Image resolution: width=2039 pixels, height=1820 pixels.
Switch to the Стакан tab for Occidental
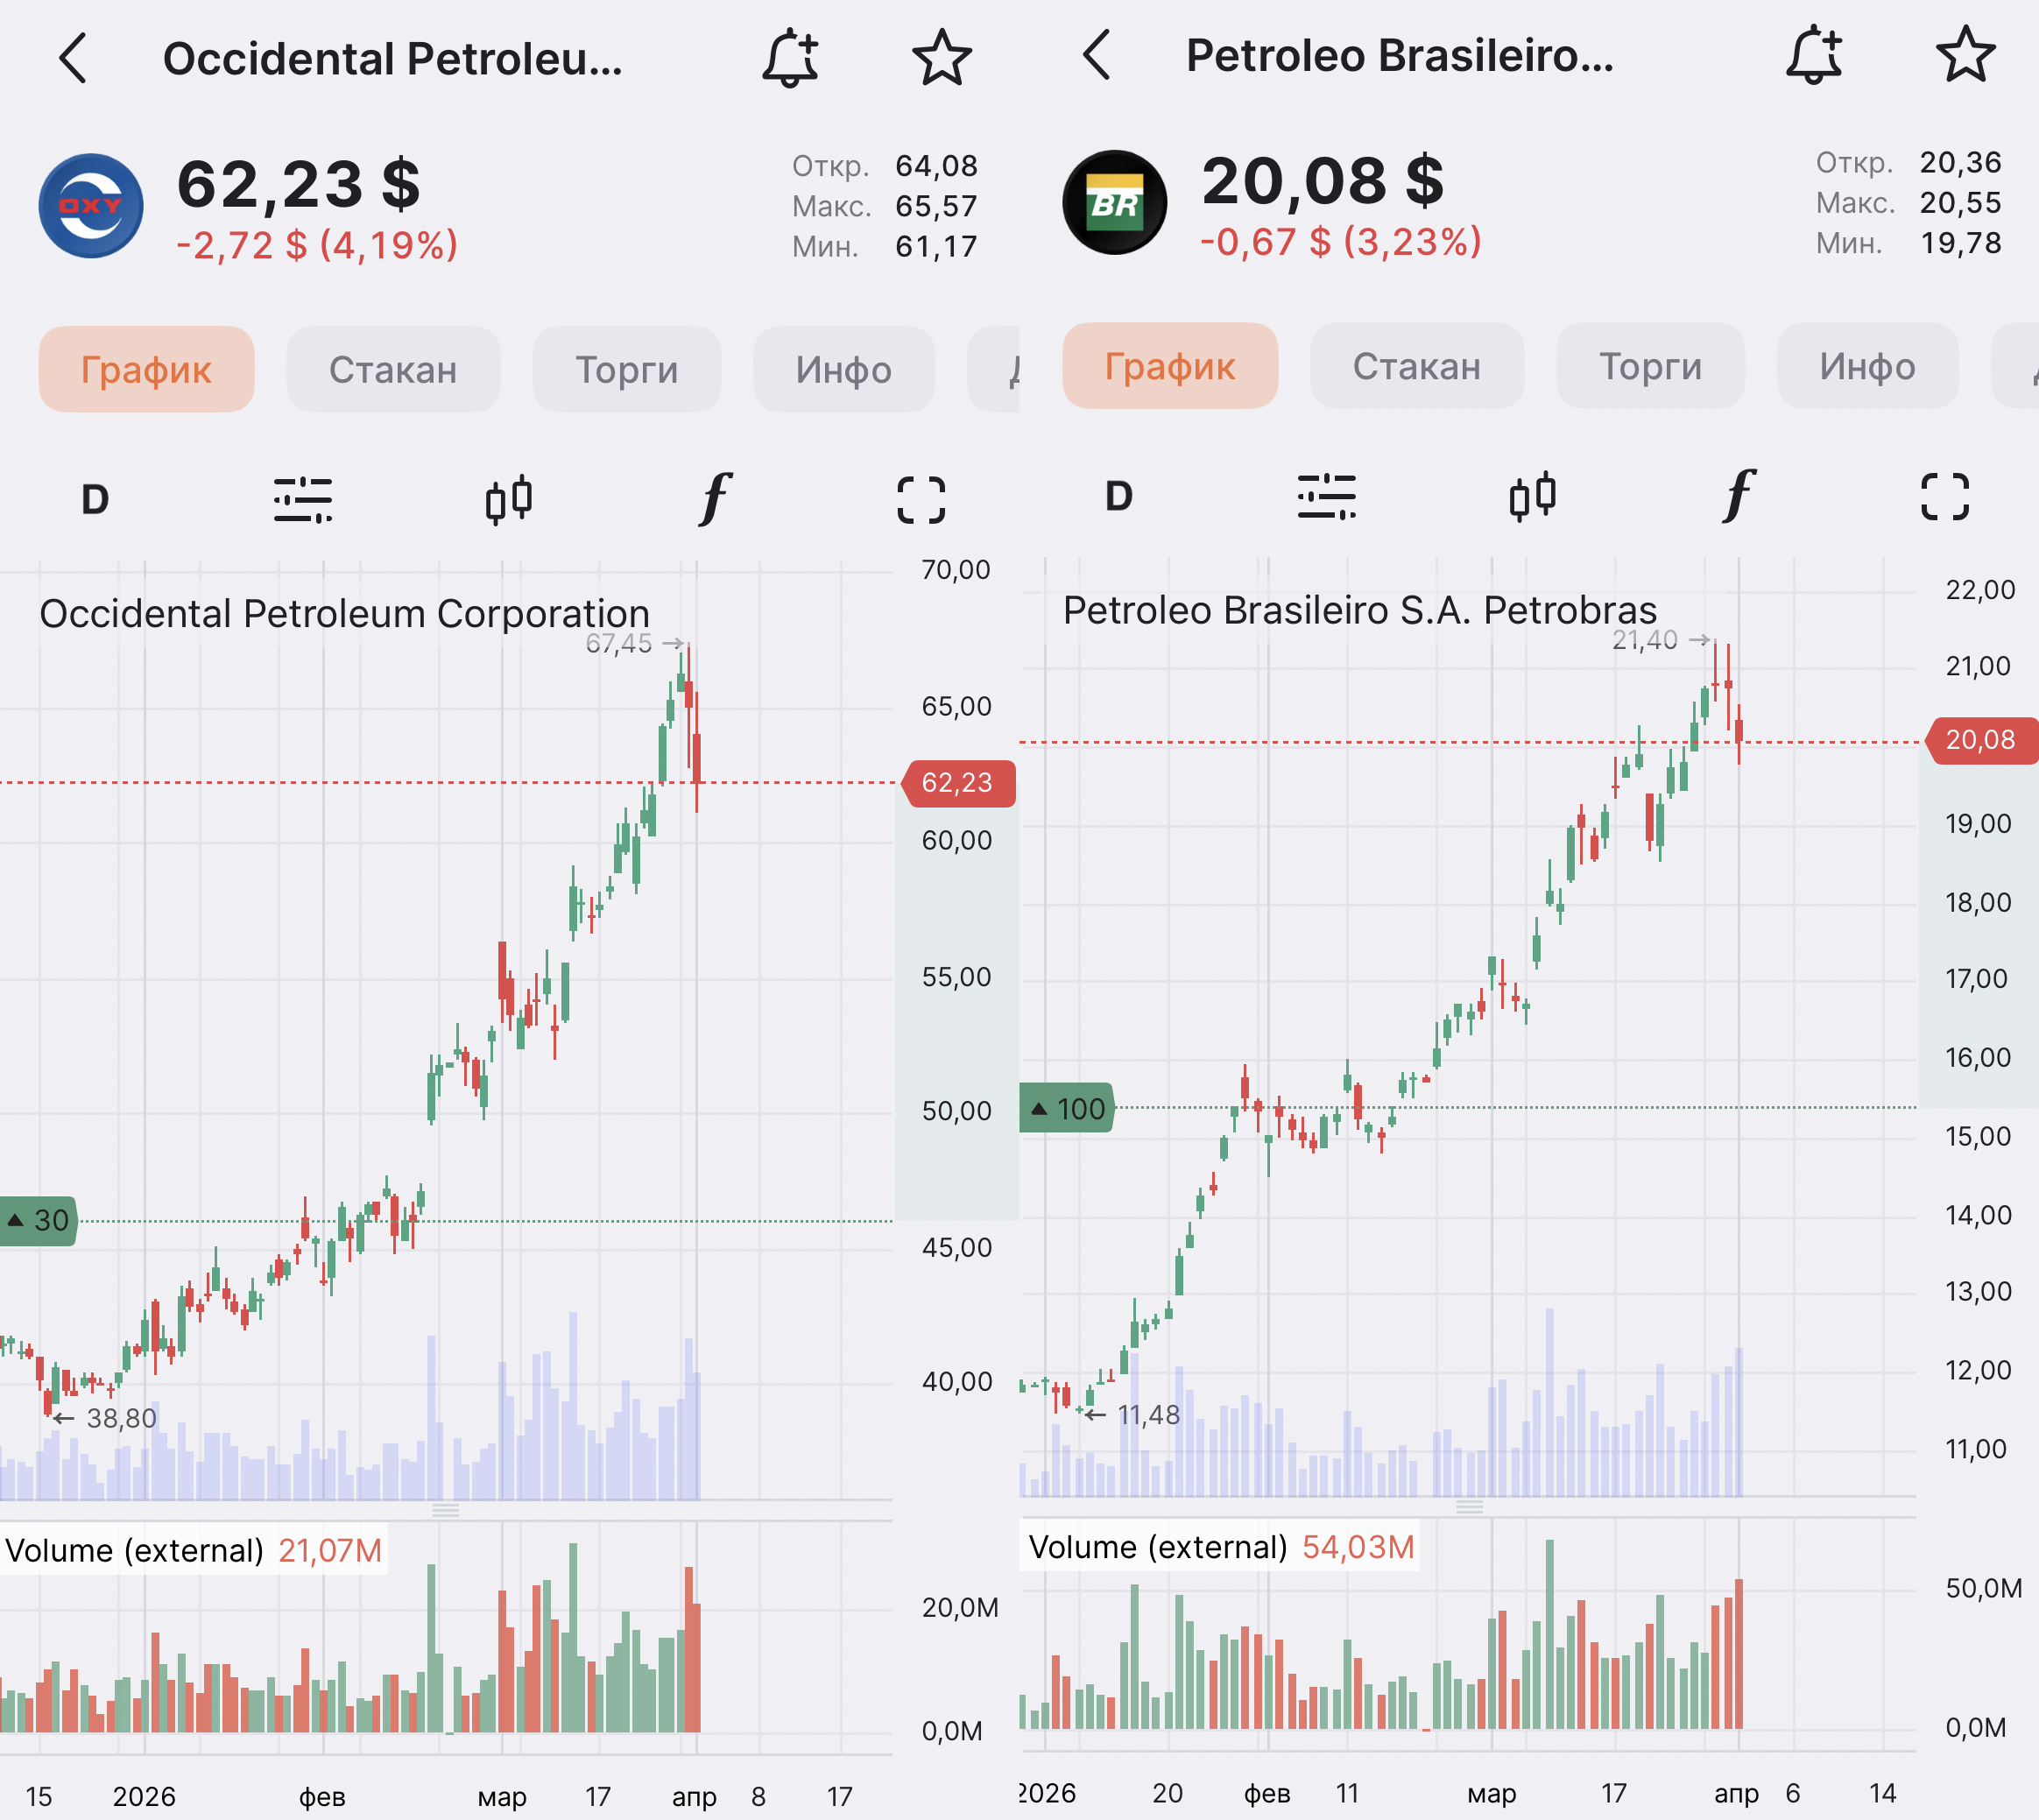pyautogui.click(x=393, y=370)
